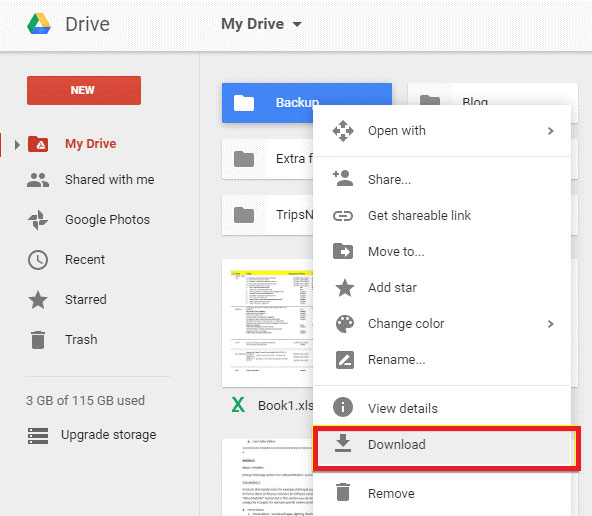
Task: Expand the Open with submenu chevron
Action: pyautogui.click(x=550, y=131)
